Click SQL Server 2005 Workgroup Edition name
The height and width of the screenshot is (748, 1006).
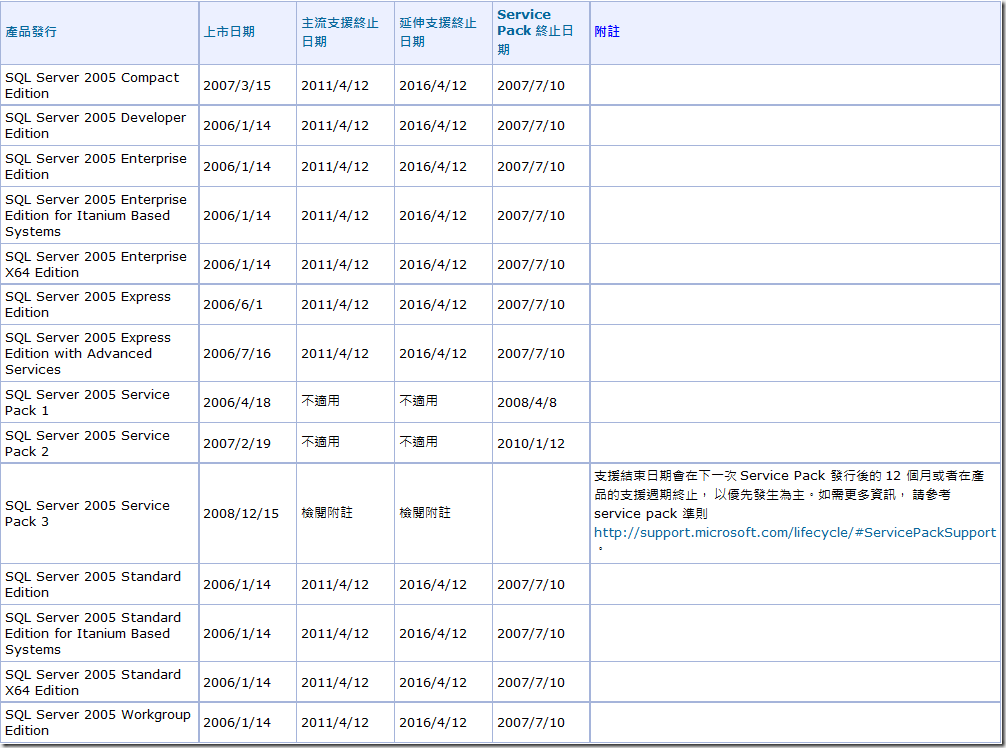click(x=98, y=722)
